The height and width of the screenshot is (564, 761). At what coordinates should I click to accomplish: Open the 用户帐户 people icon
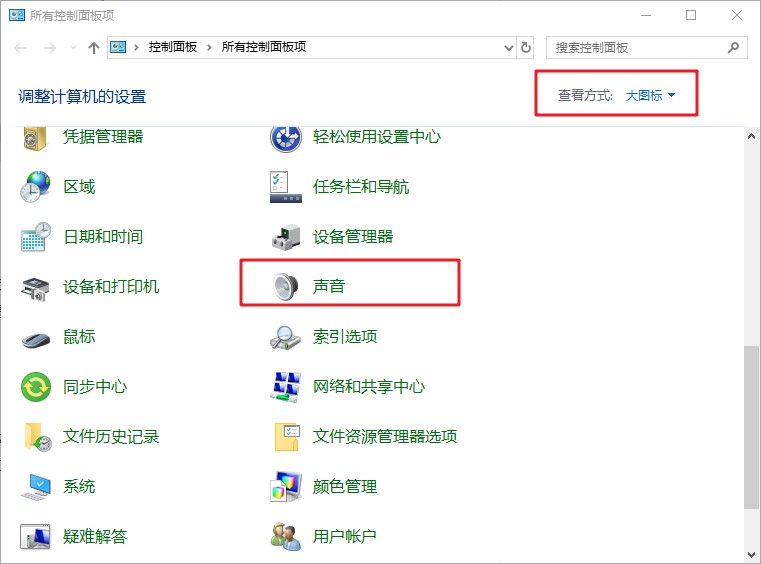pyautogui.click(x=285, y=537)
